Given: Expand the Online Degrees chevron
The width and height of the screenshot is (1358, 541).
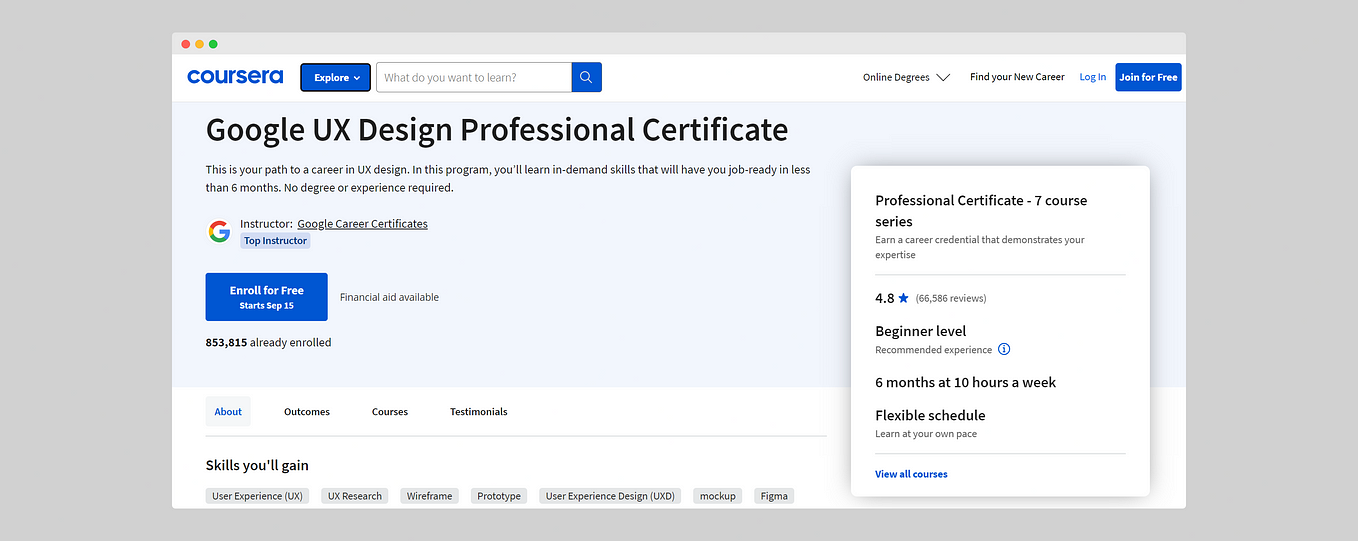Looking at the screenshot, I should click(x=942, y=78).
